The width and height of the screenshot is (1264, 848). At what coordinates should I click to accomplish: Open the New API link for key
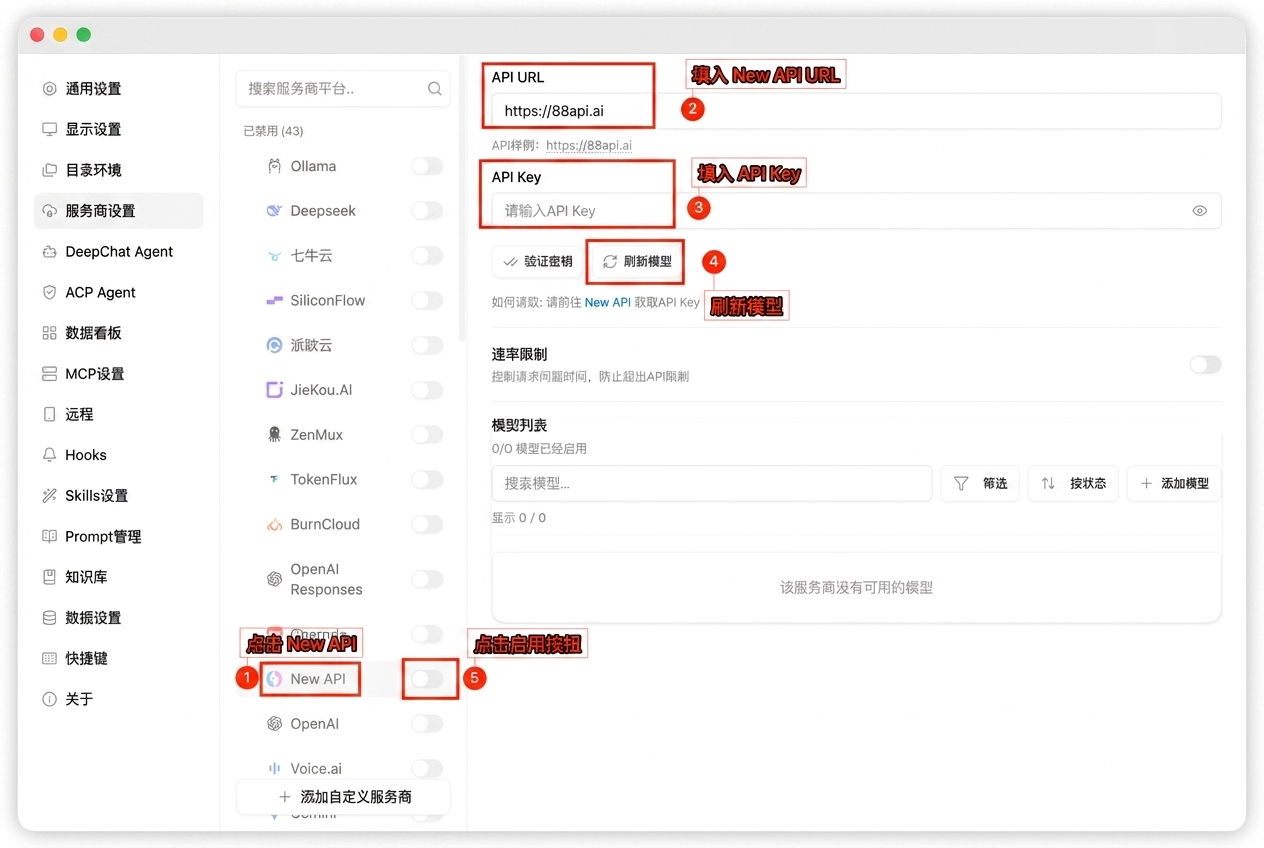pyautogui.click(x=608, y=302)
